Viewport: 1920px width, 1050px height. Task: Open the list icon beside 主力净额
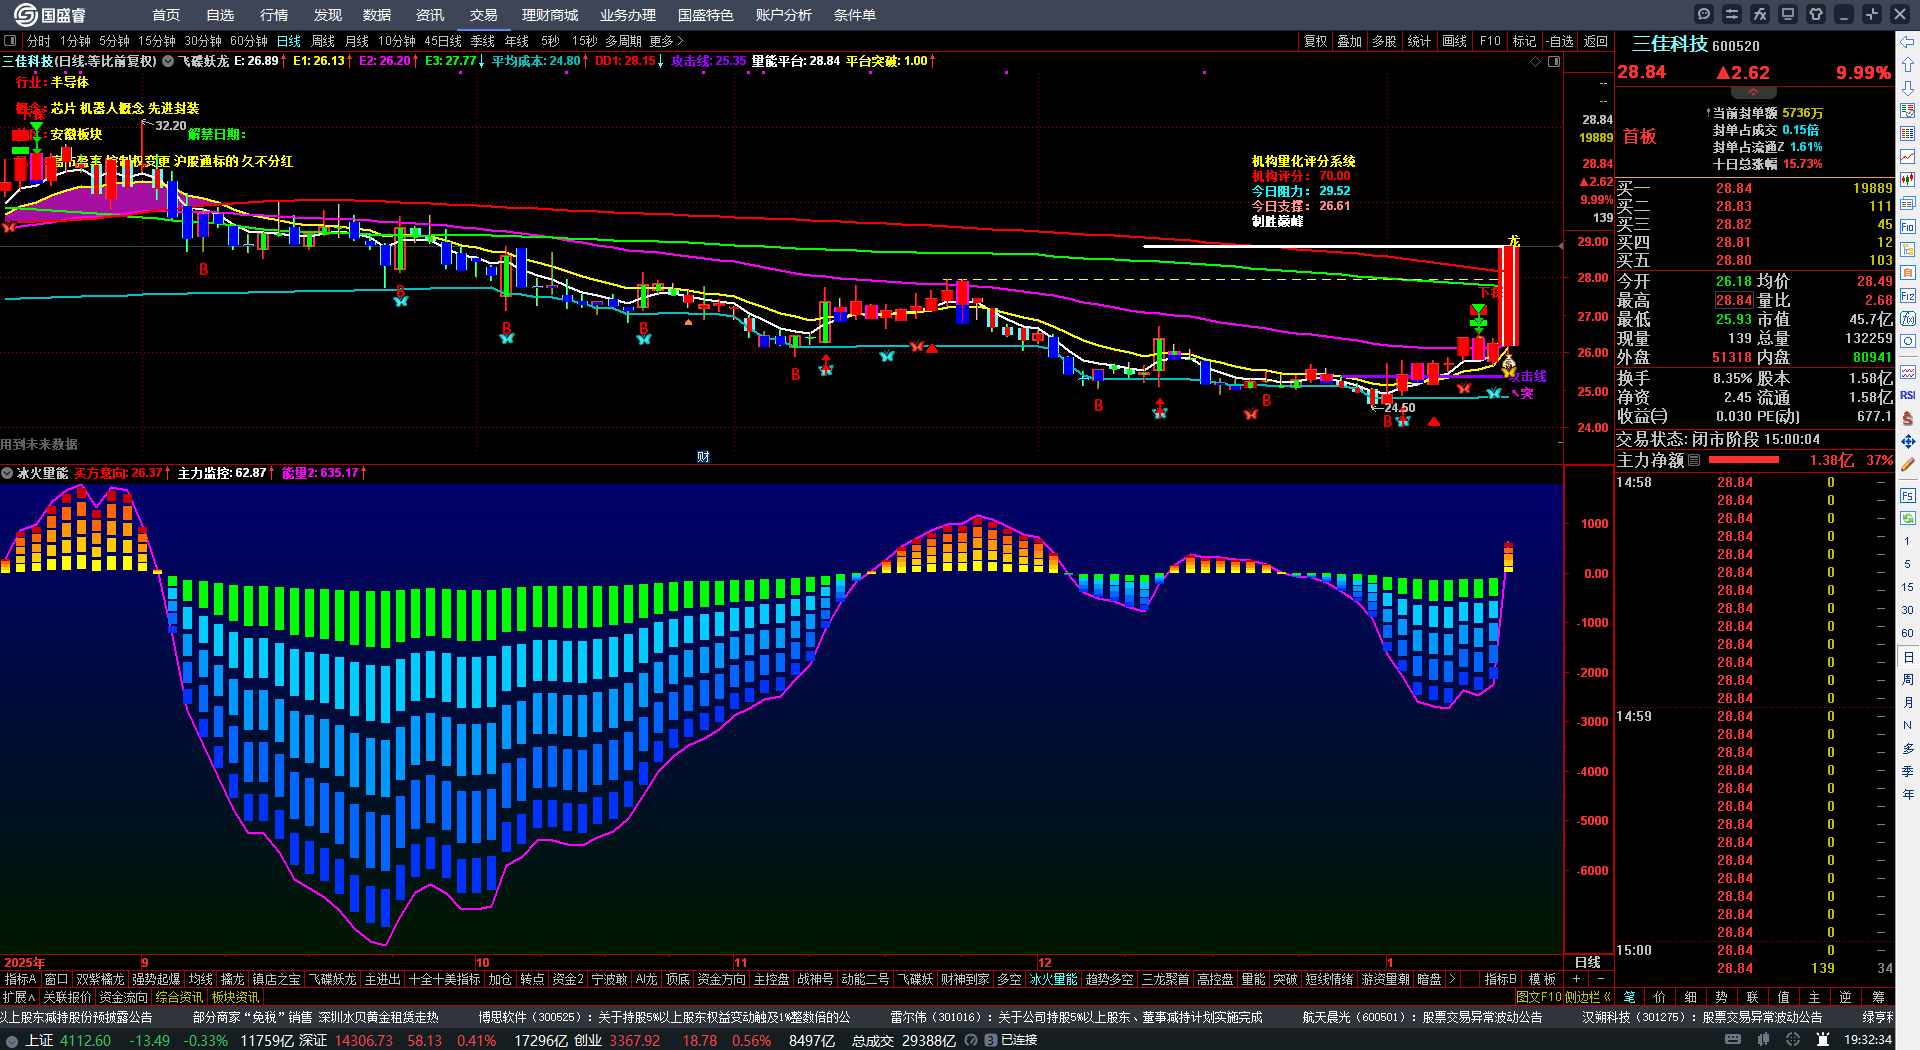pyautogui.click(x=1694, y=460)
